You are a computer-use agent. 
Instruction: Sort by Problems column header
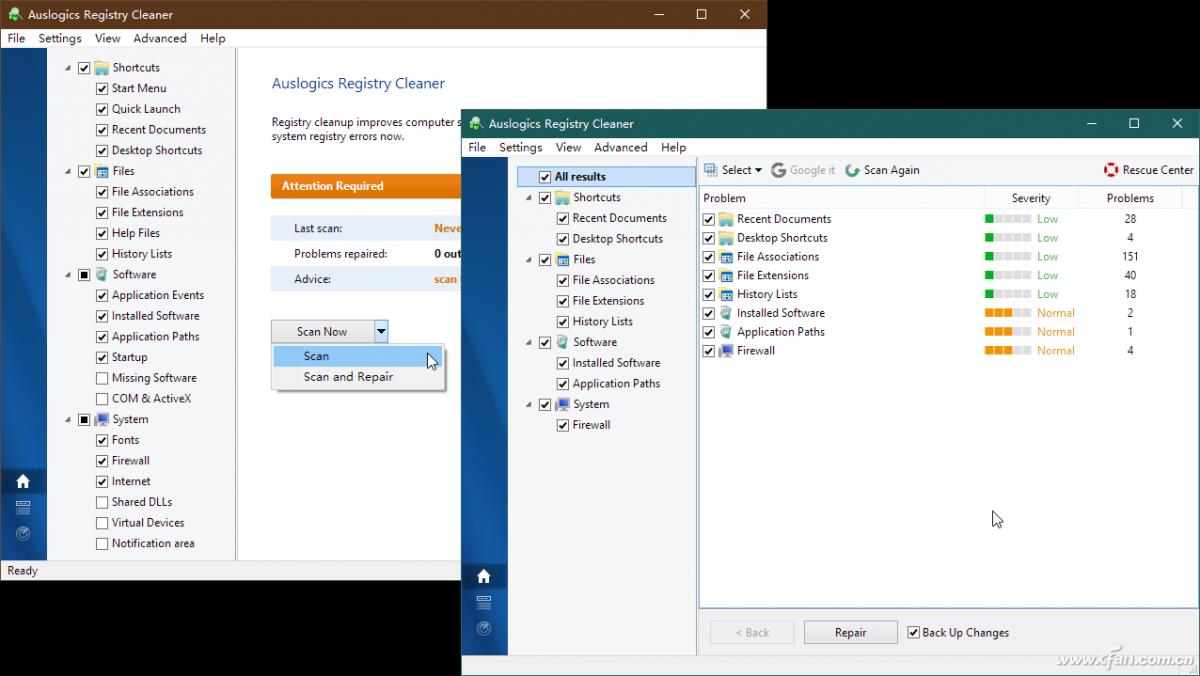(x=1130, y=198)
